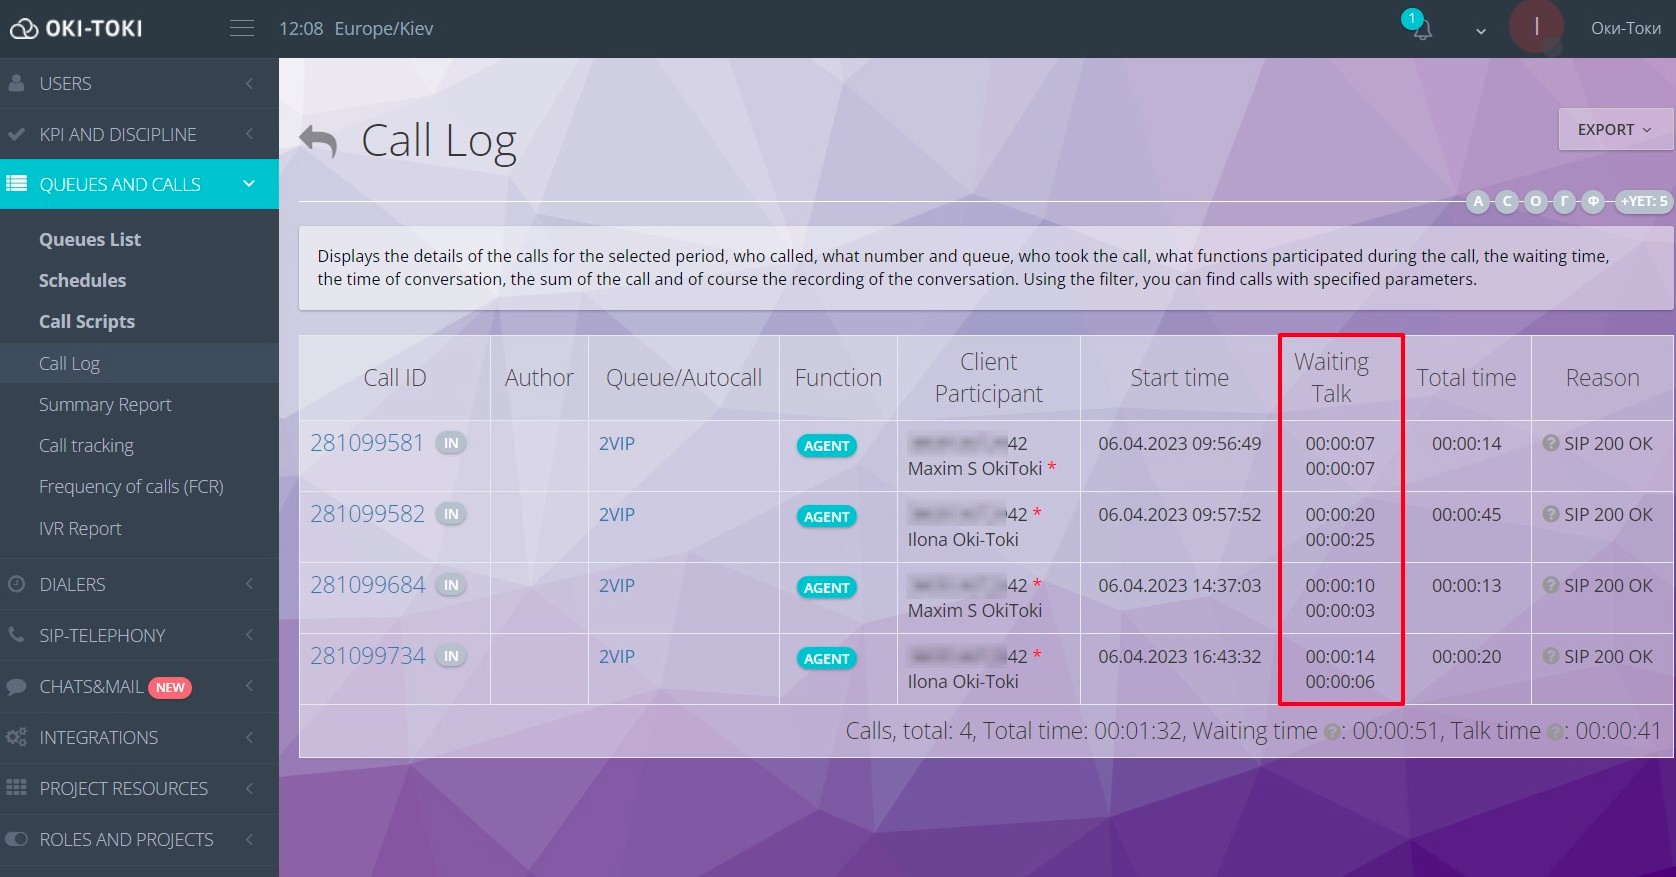Expand ROLES AND PROJECTS menu section

coord(139,839)
